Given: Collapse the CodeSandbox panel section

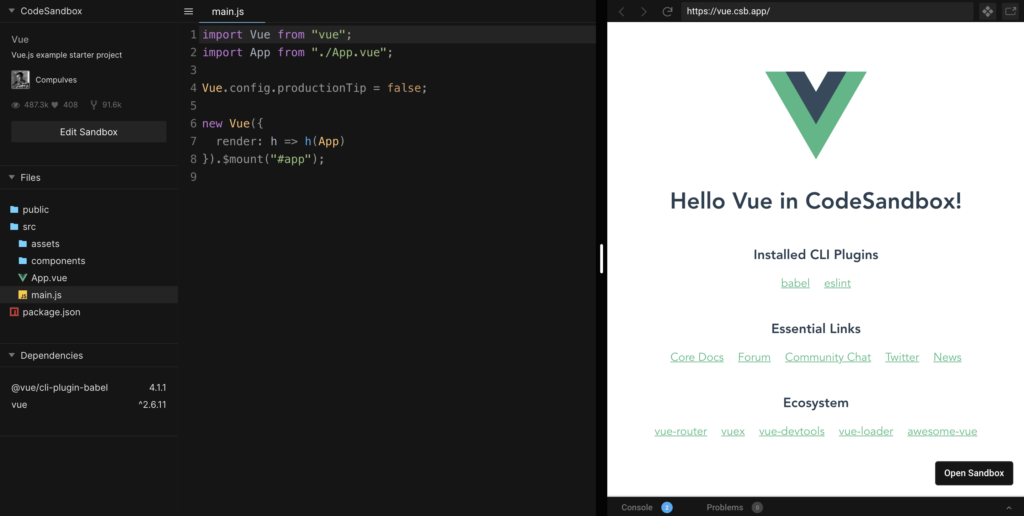Looking at the screenshot, I should pos(10,11).
